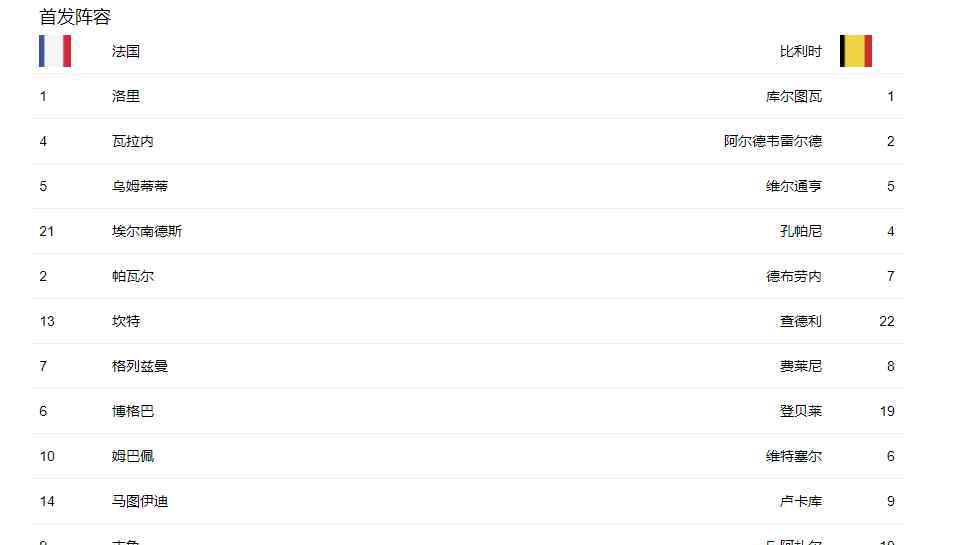Choose player 格列兹曼 number 7

point(140,367)
